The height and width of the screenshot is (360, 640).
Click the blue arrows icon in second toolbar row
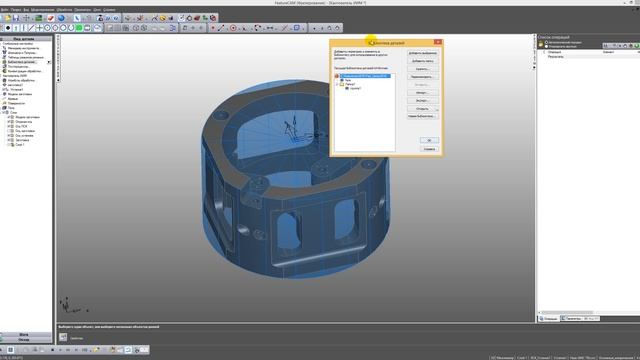tap(173, 28)
